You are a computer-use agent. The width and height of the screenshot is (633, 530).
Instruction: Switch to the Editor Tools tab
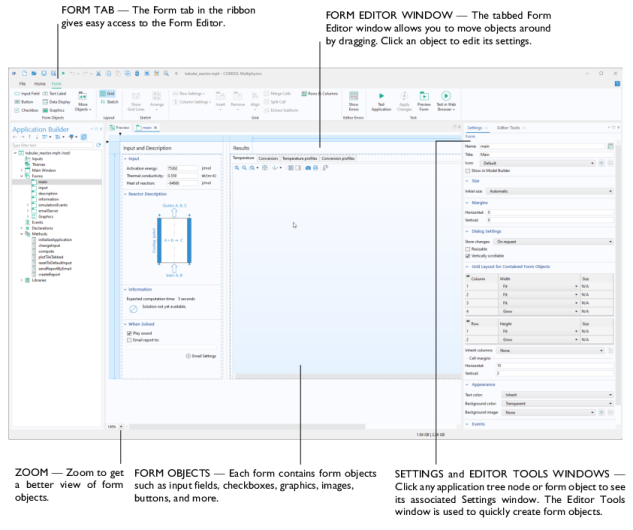click(x=508, y=128)
